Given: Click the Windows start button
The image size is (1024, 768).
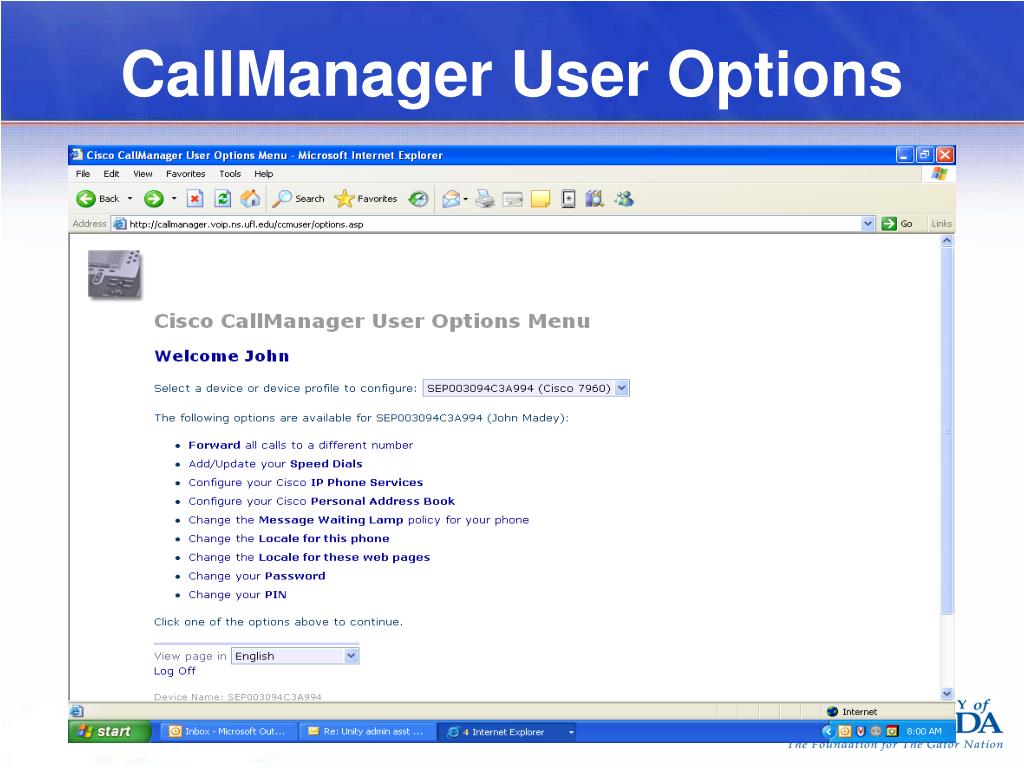Looking at the screenshot, I should [109, 731].
